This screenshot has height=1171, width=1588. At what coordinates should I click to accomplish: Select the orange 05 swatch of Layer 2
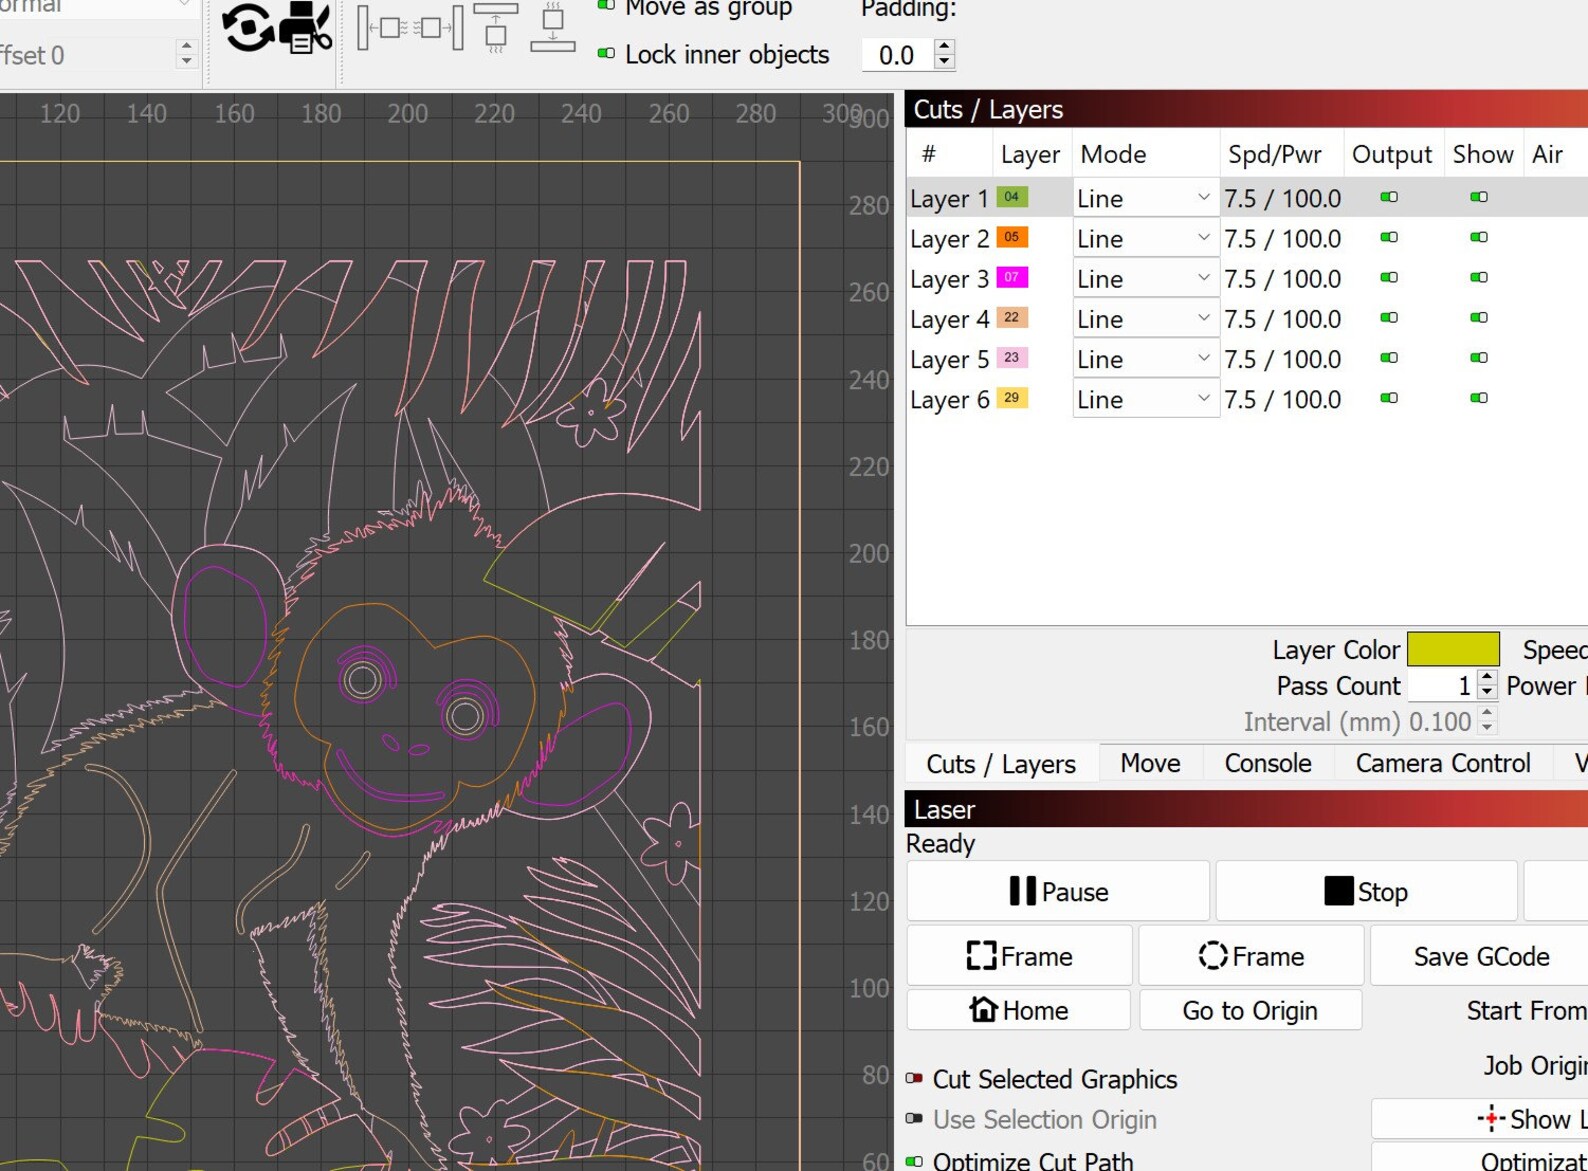coord(1012,237)
